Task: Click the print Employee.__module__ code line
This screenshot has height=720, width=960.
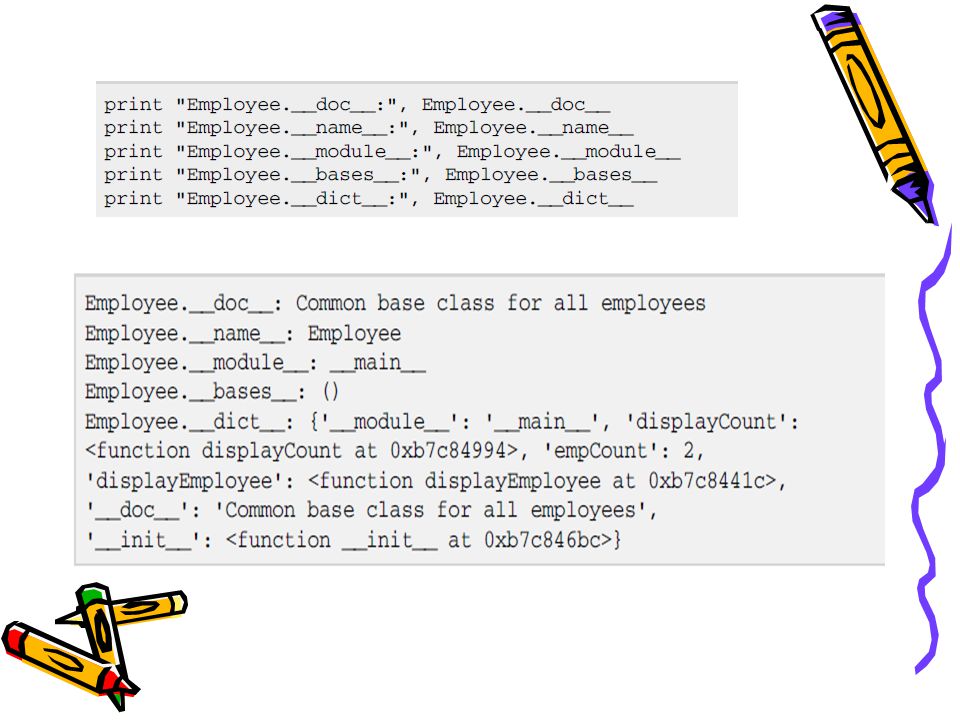Action: pos(392,151)
